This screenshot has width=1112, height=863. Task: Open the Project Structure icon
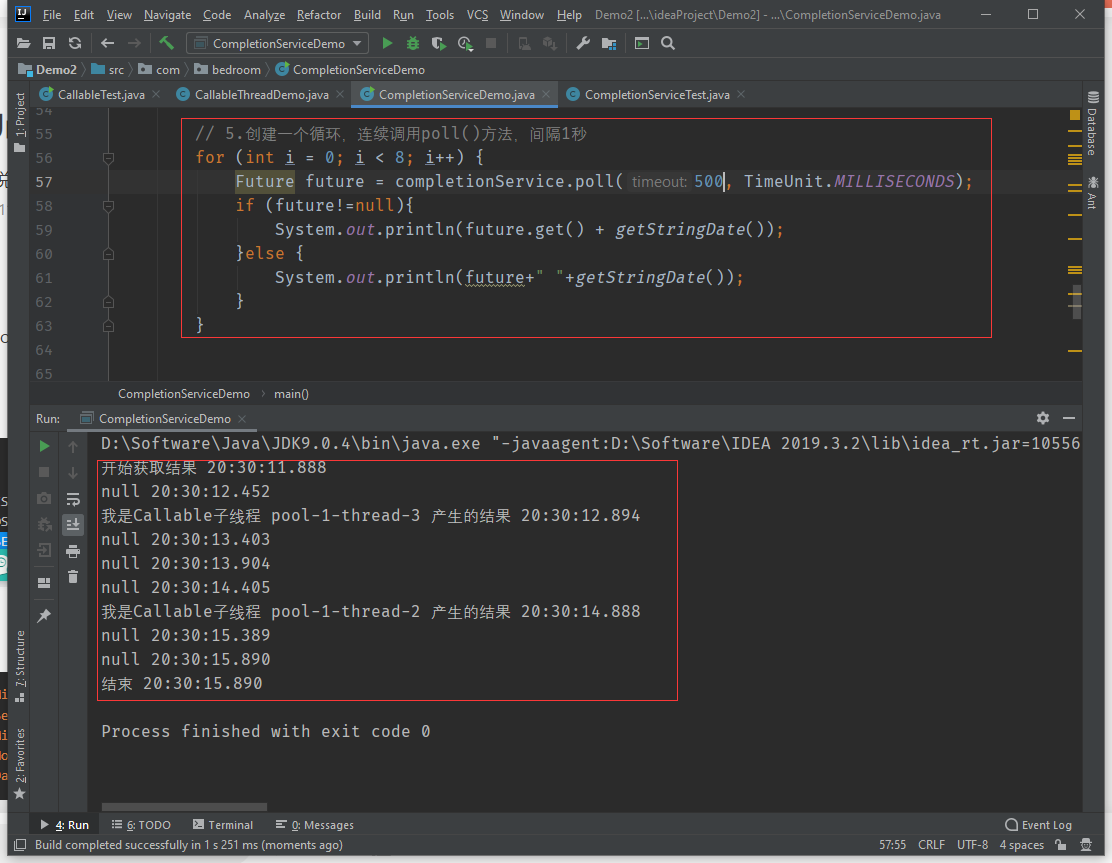[608, 43]
